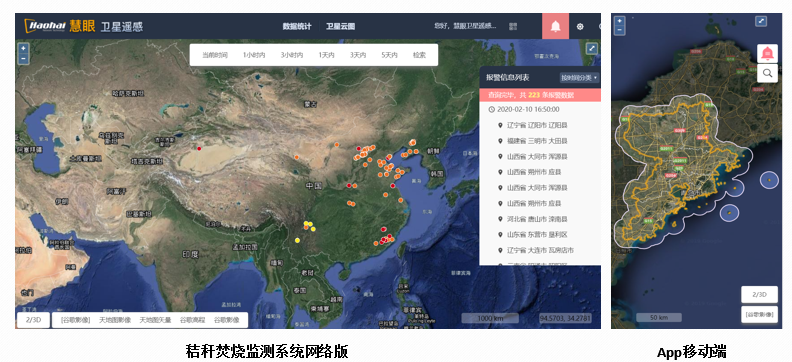This screenshot has height=362, width=792.
Task: Select alarm 辽宁省 大连市 瓦房店市
Action: [x=540, y=250]
